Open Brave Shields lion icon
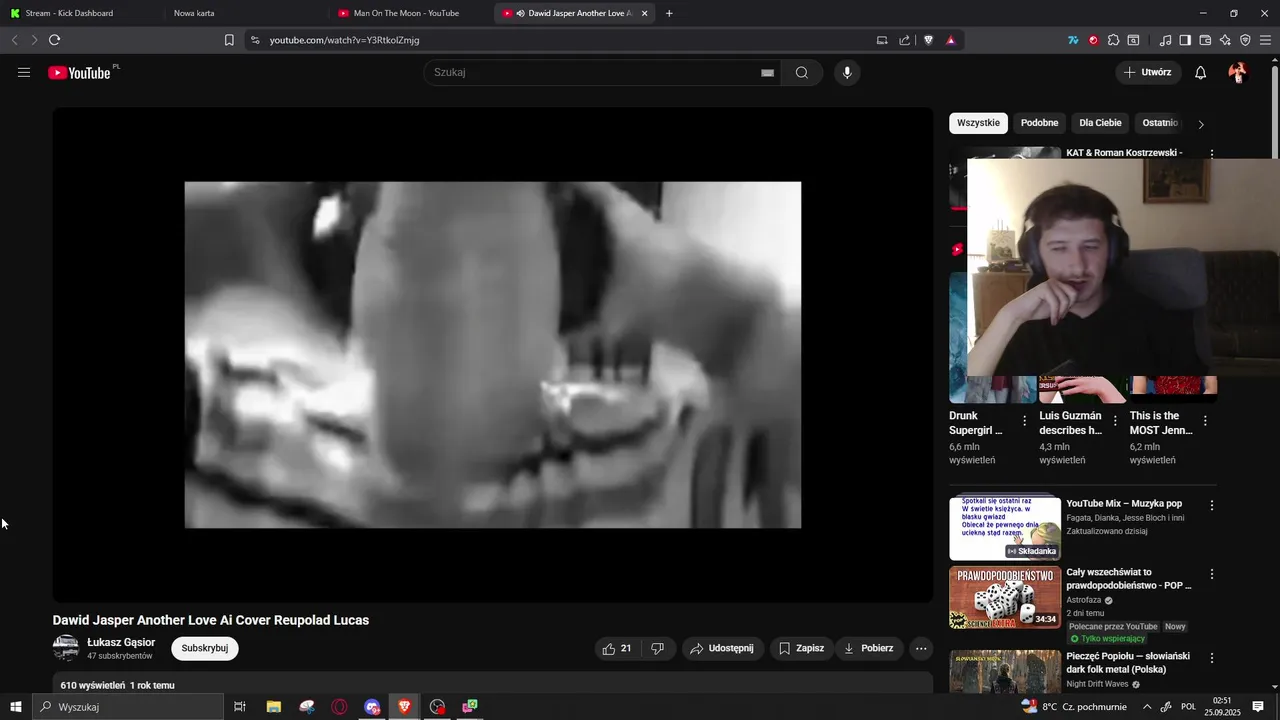This screenshot has height=720, width=1280. (x=928, y=40)
